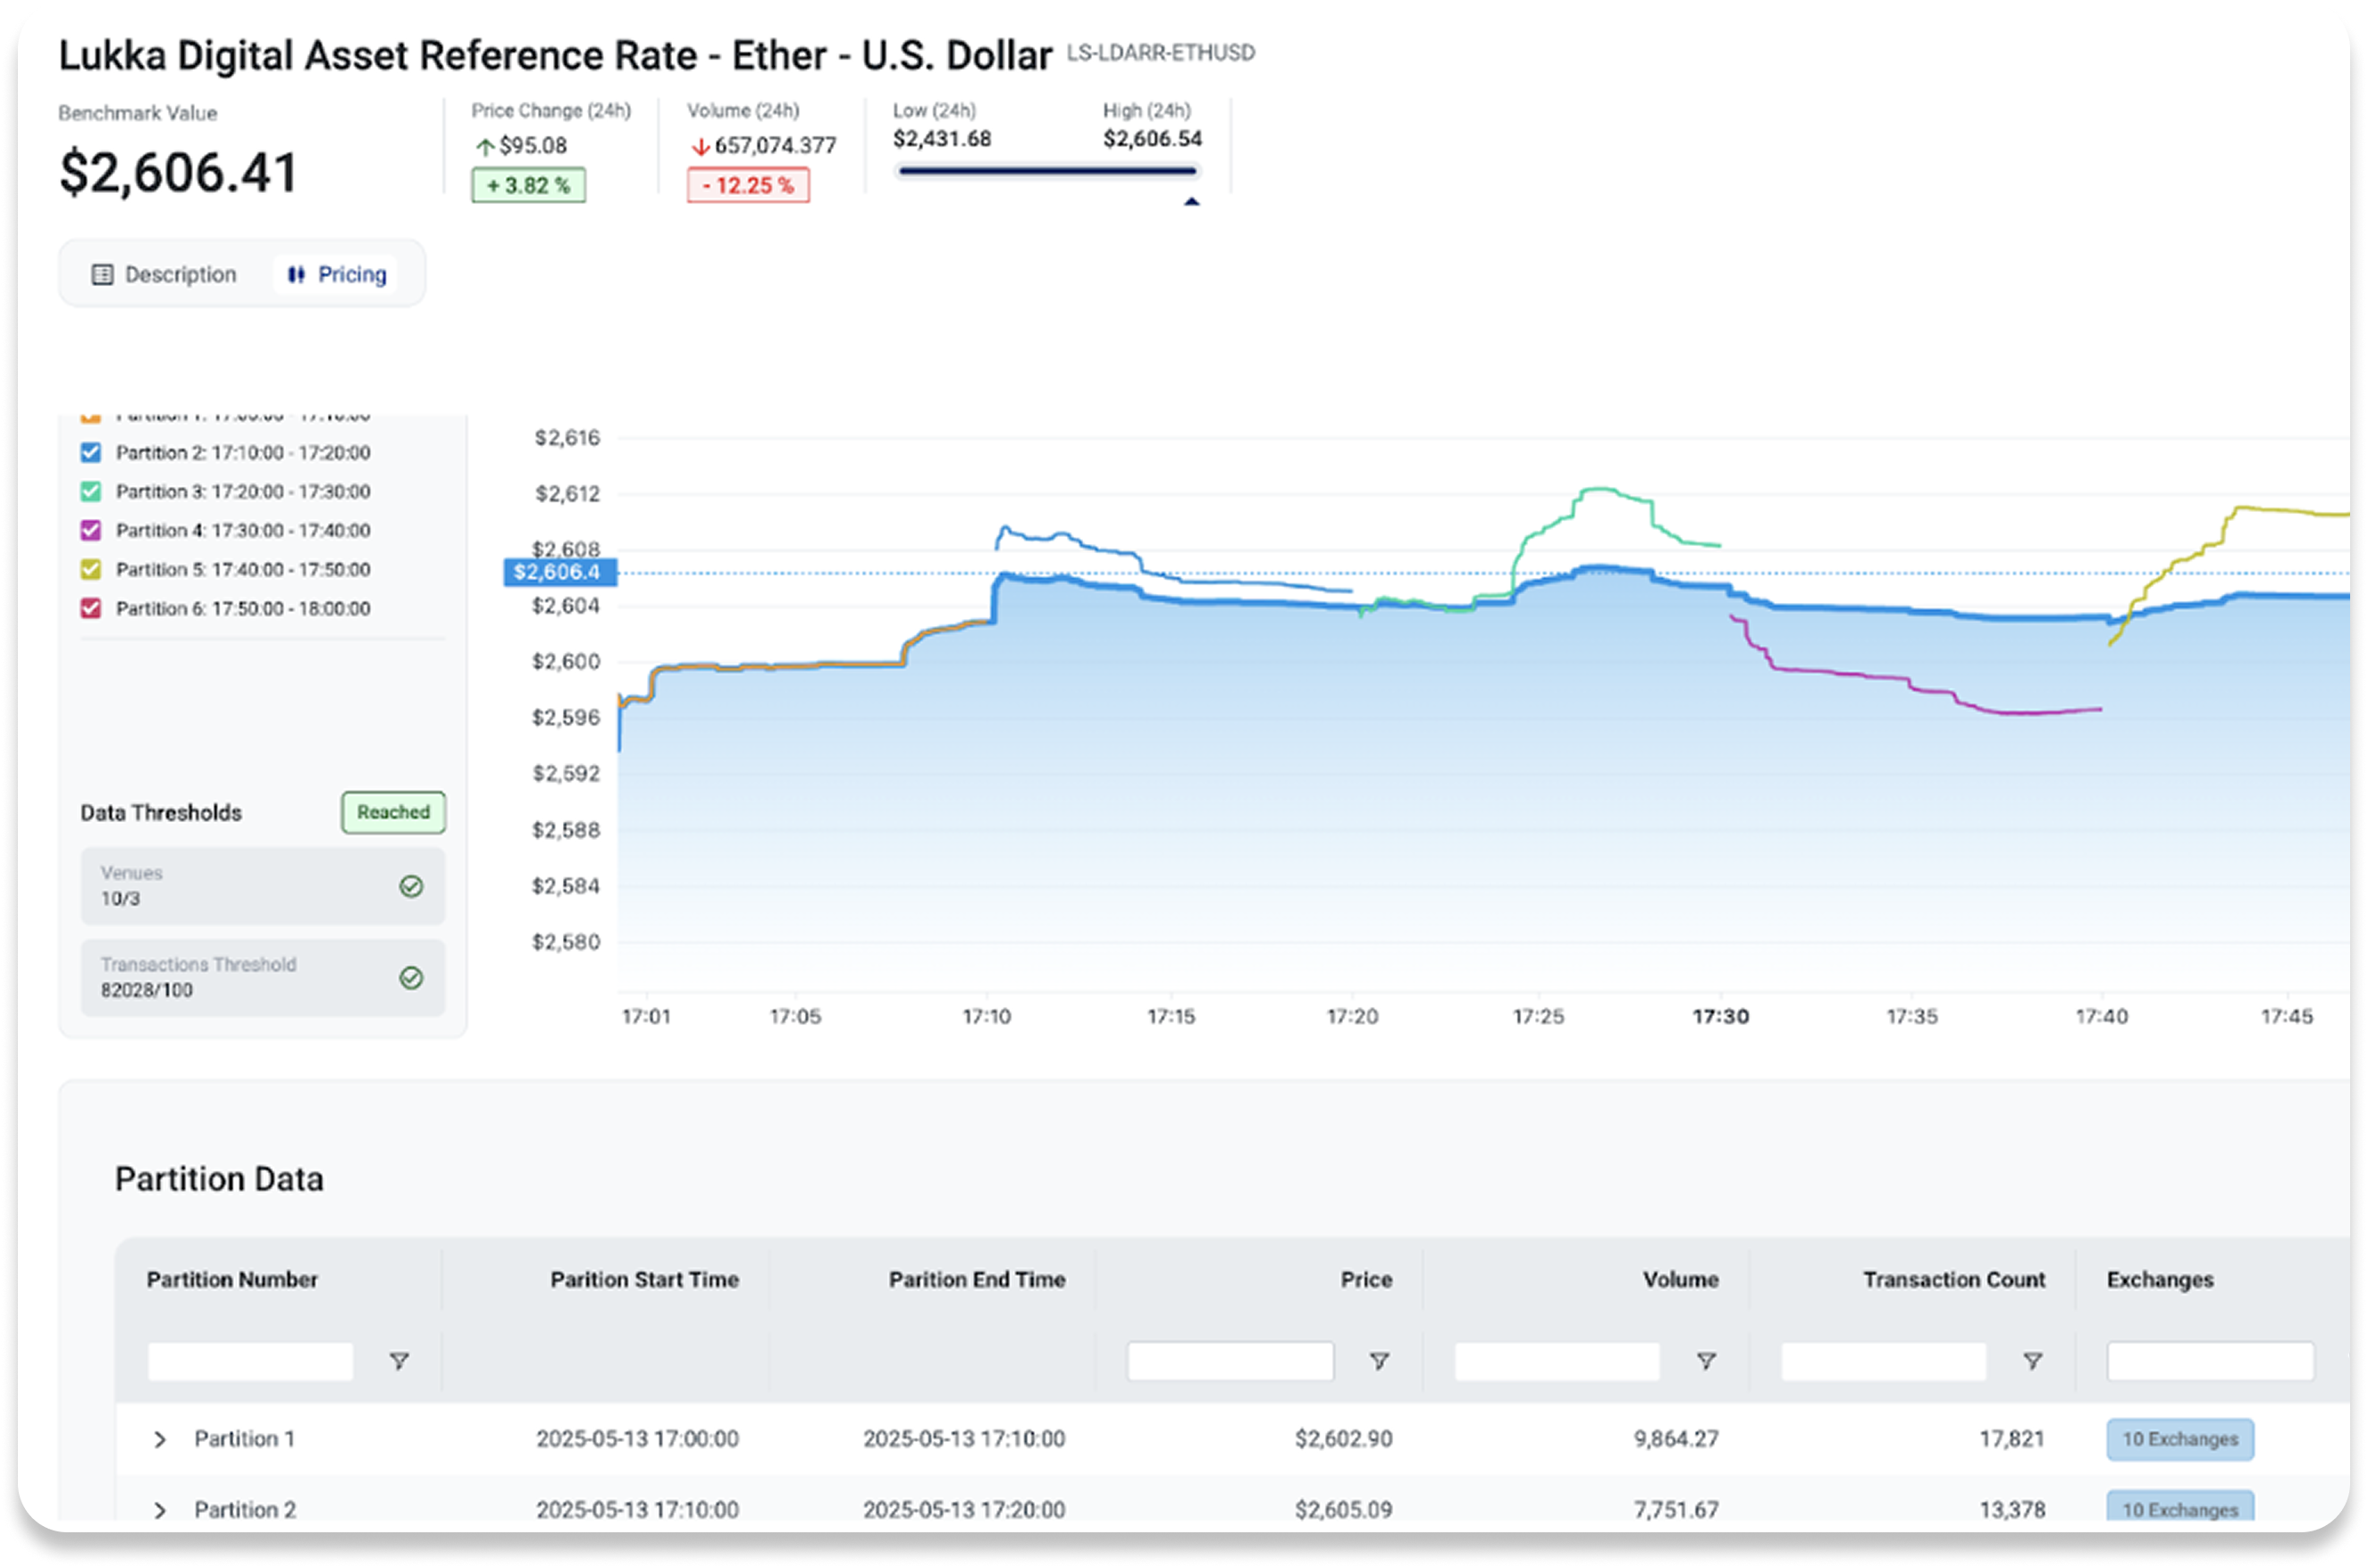This screenshot has height=1568, width=2368.
Task: Click Partition 1 transaction count 17,821
Action: (2012, 1439)
